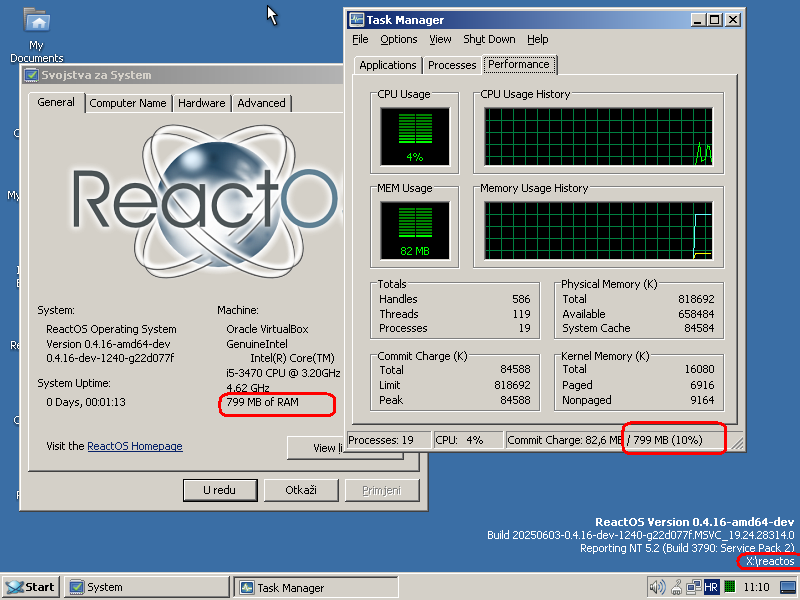The image size is (800, 600).
Task: Switch to the Computer Name tab
Action: coord(128,103)
